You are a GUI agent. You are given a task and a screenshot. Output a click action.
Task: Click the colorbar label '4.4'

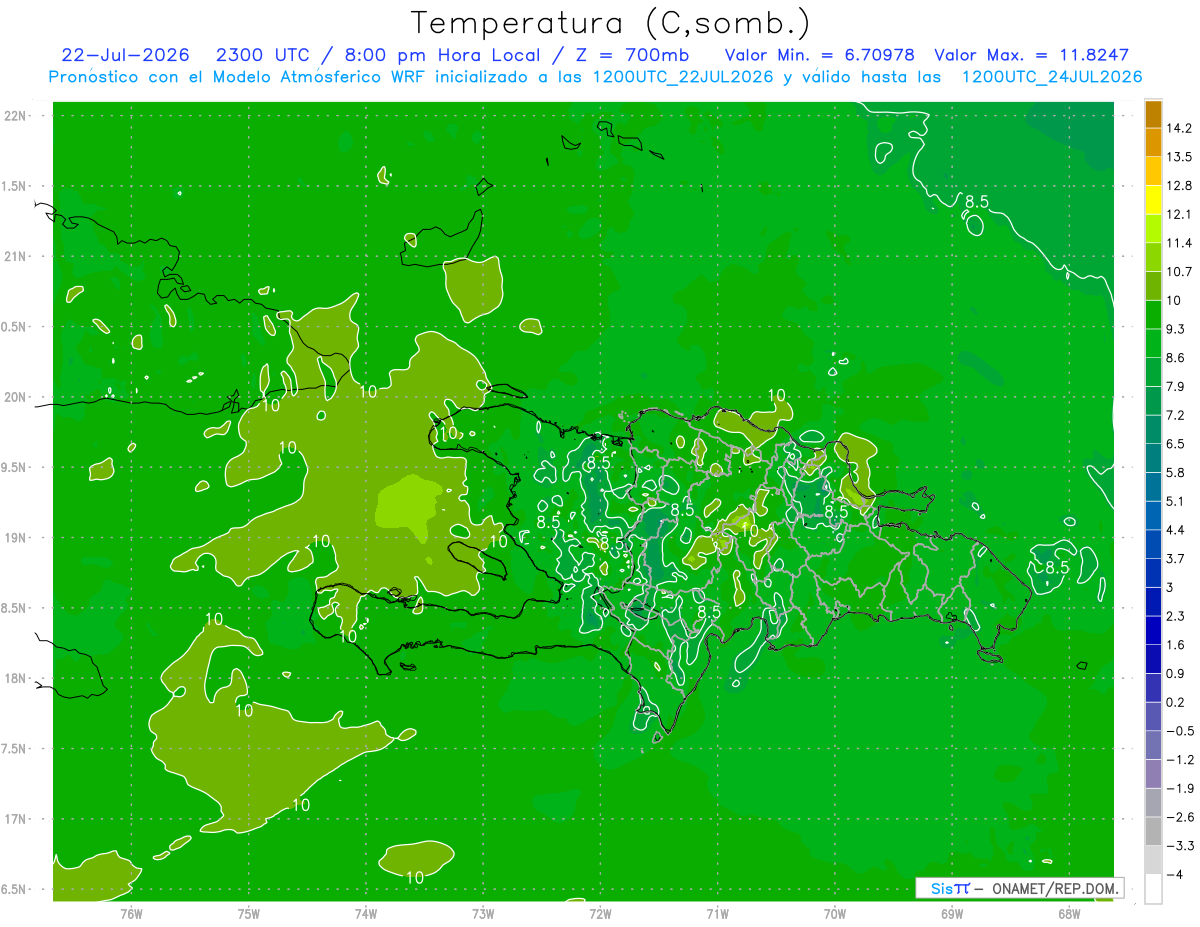(1177, 530)
